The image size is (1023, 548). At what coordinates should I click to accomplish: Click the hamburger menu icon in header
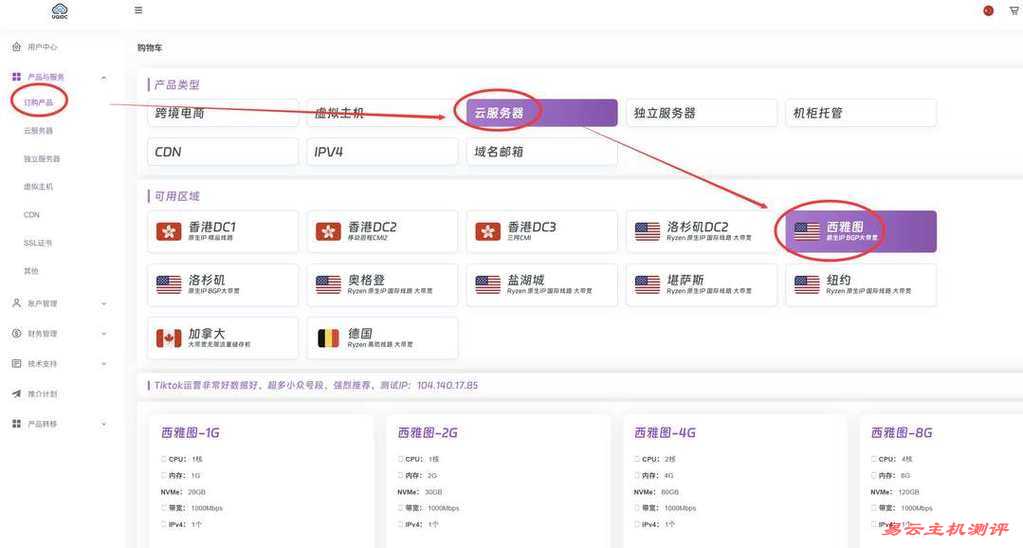138,10
